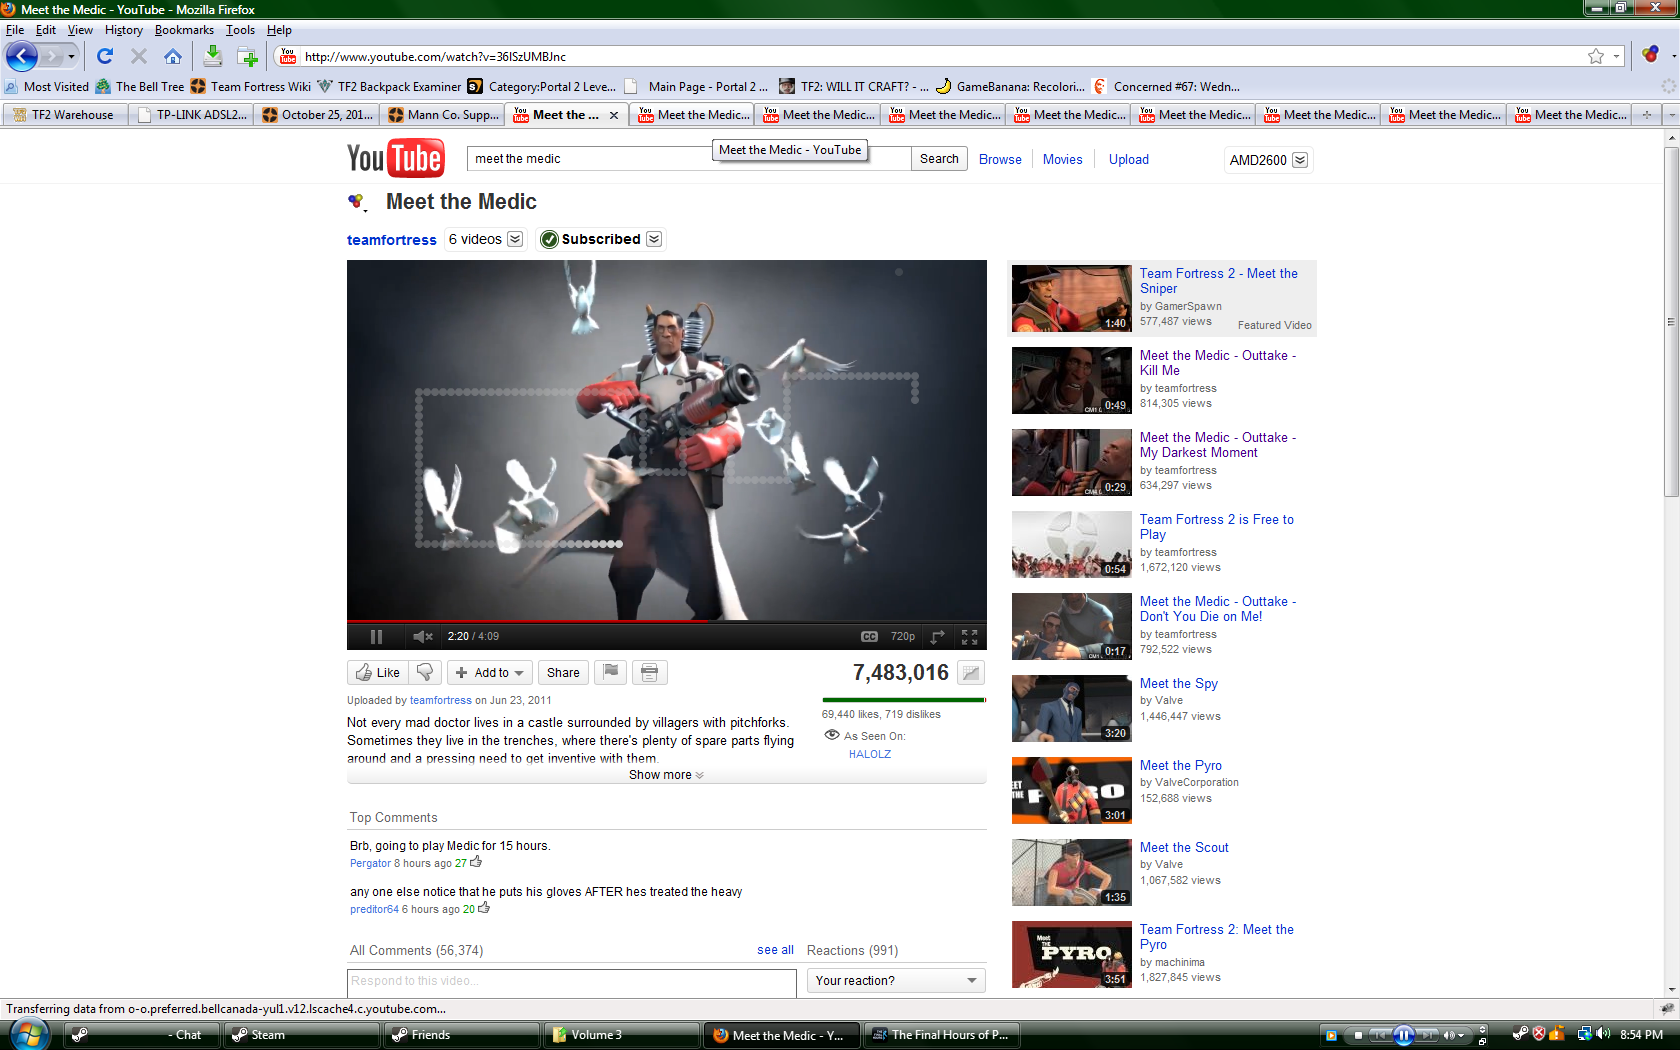This screenshot has width=1680, height=1050.
Task: Open the back/forward history dropdown arrow
Action: (x=71, y=56)
